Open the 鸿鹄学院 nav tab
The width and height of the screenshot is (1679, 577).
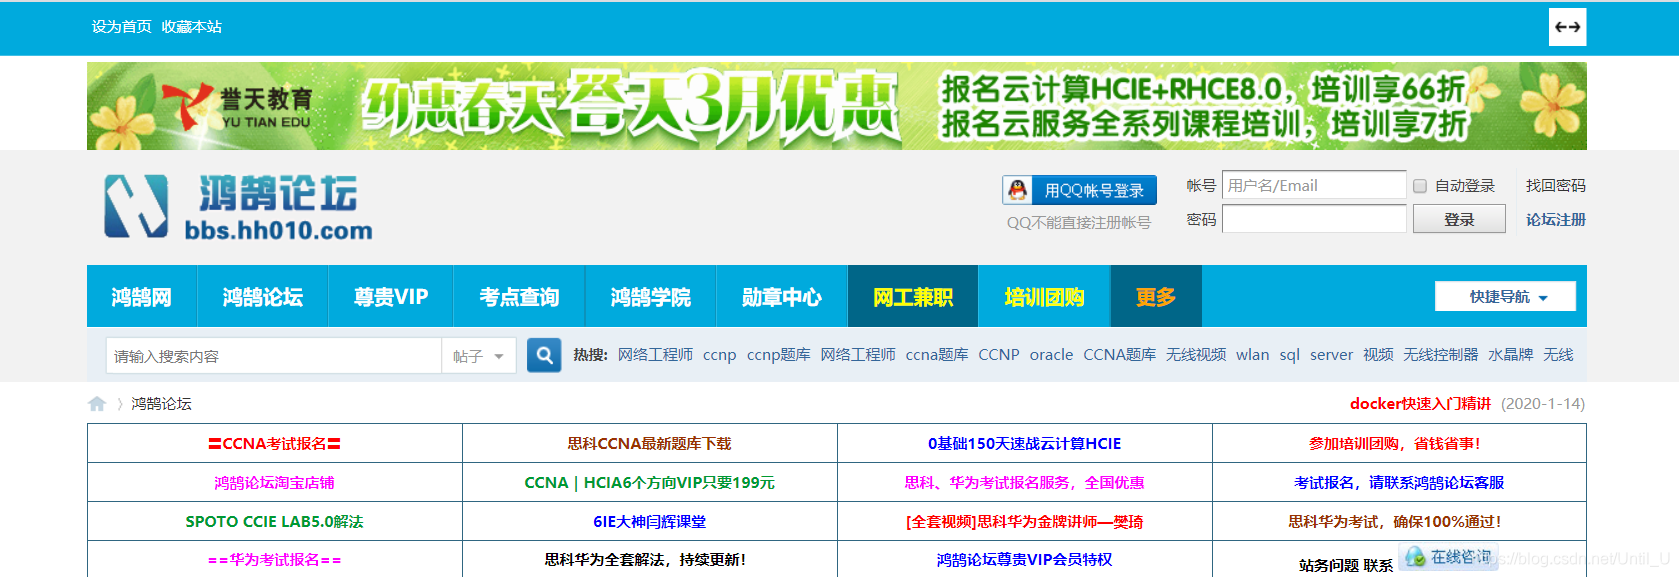[650, 297]
